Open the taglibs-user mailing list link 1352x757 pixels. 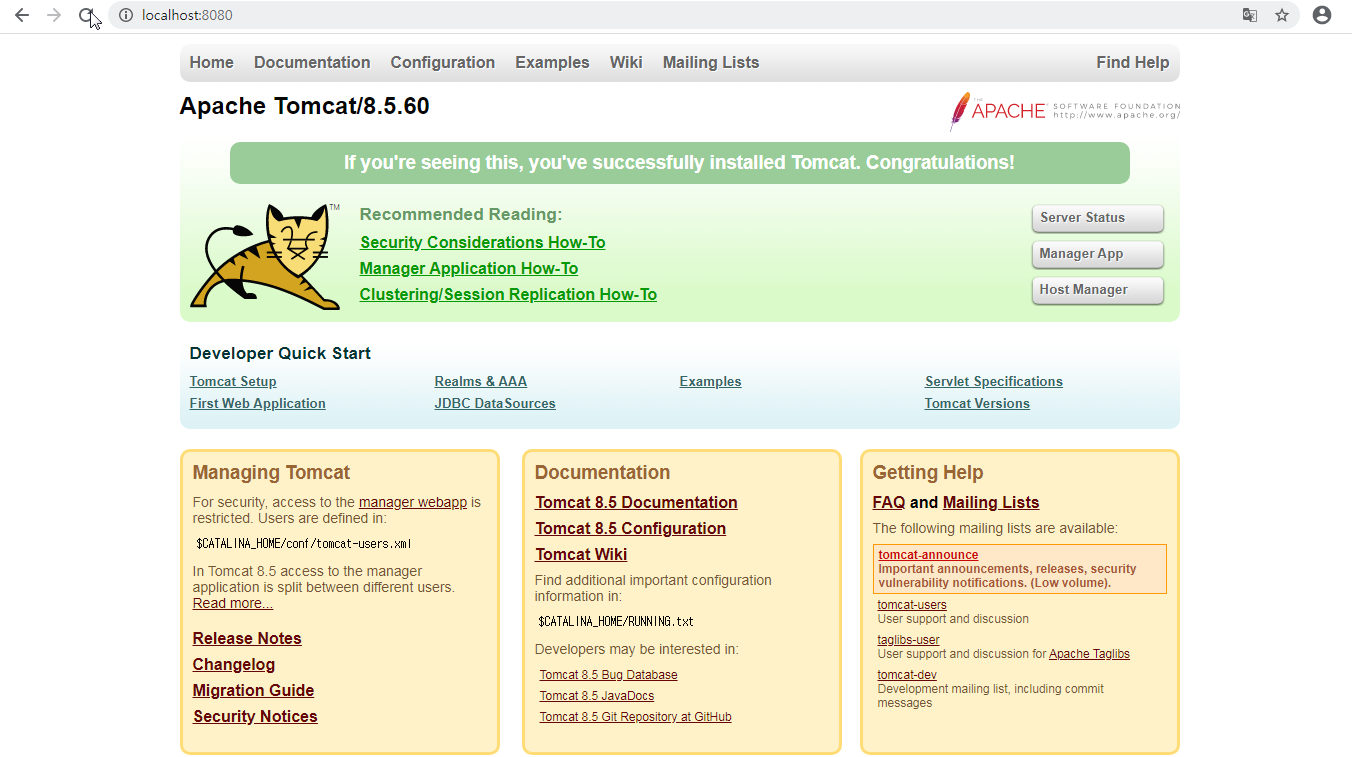pyautogui.click(x=909, y=640)
